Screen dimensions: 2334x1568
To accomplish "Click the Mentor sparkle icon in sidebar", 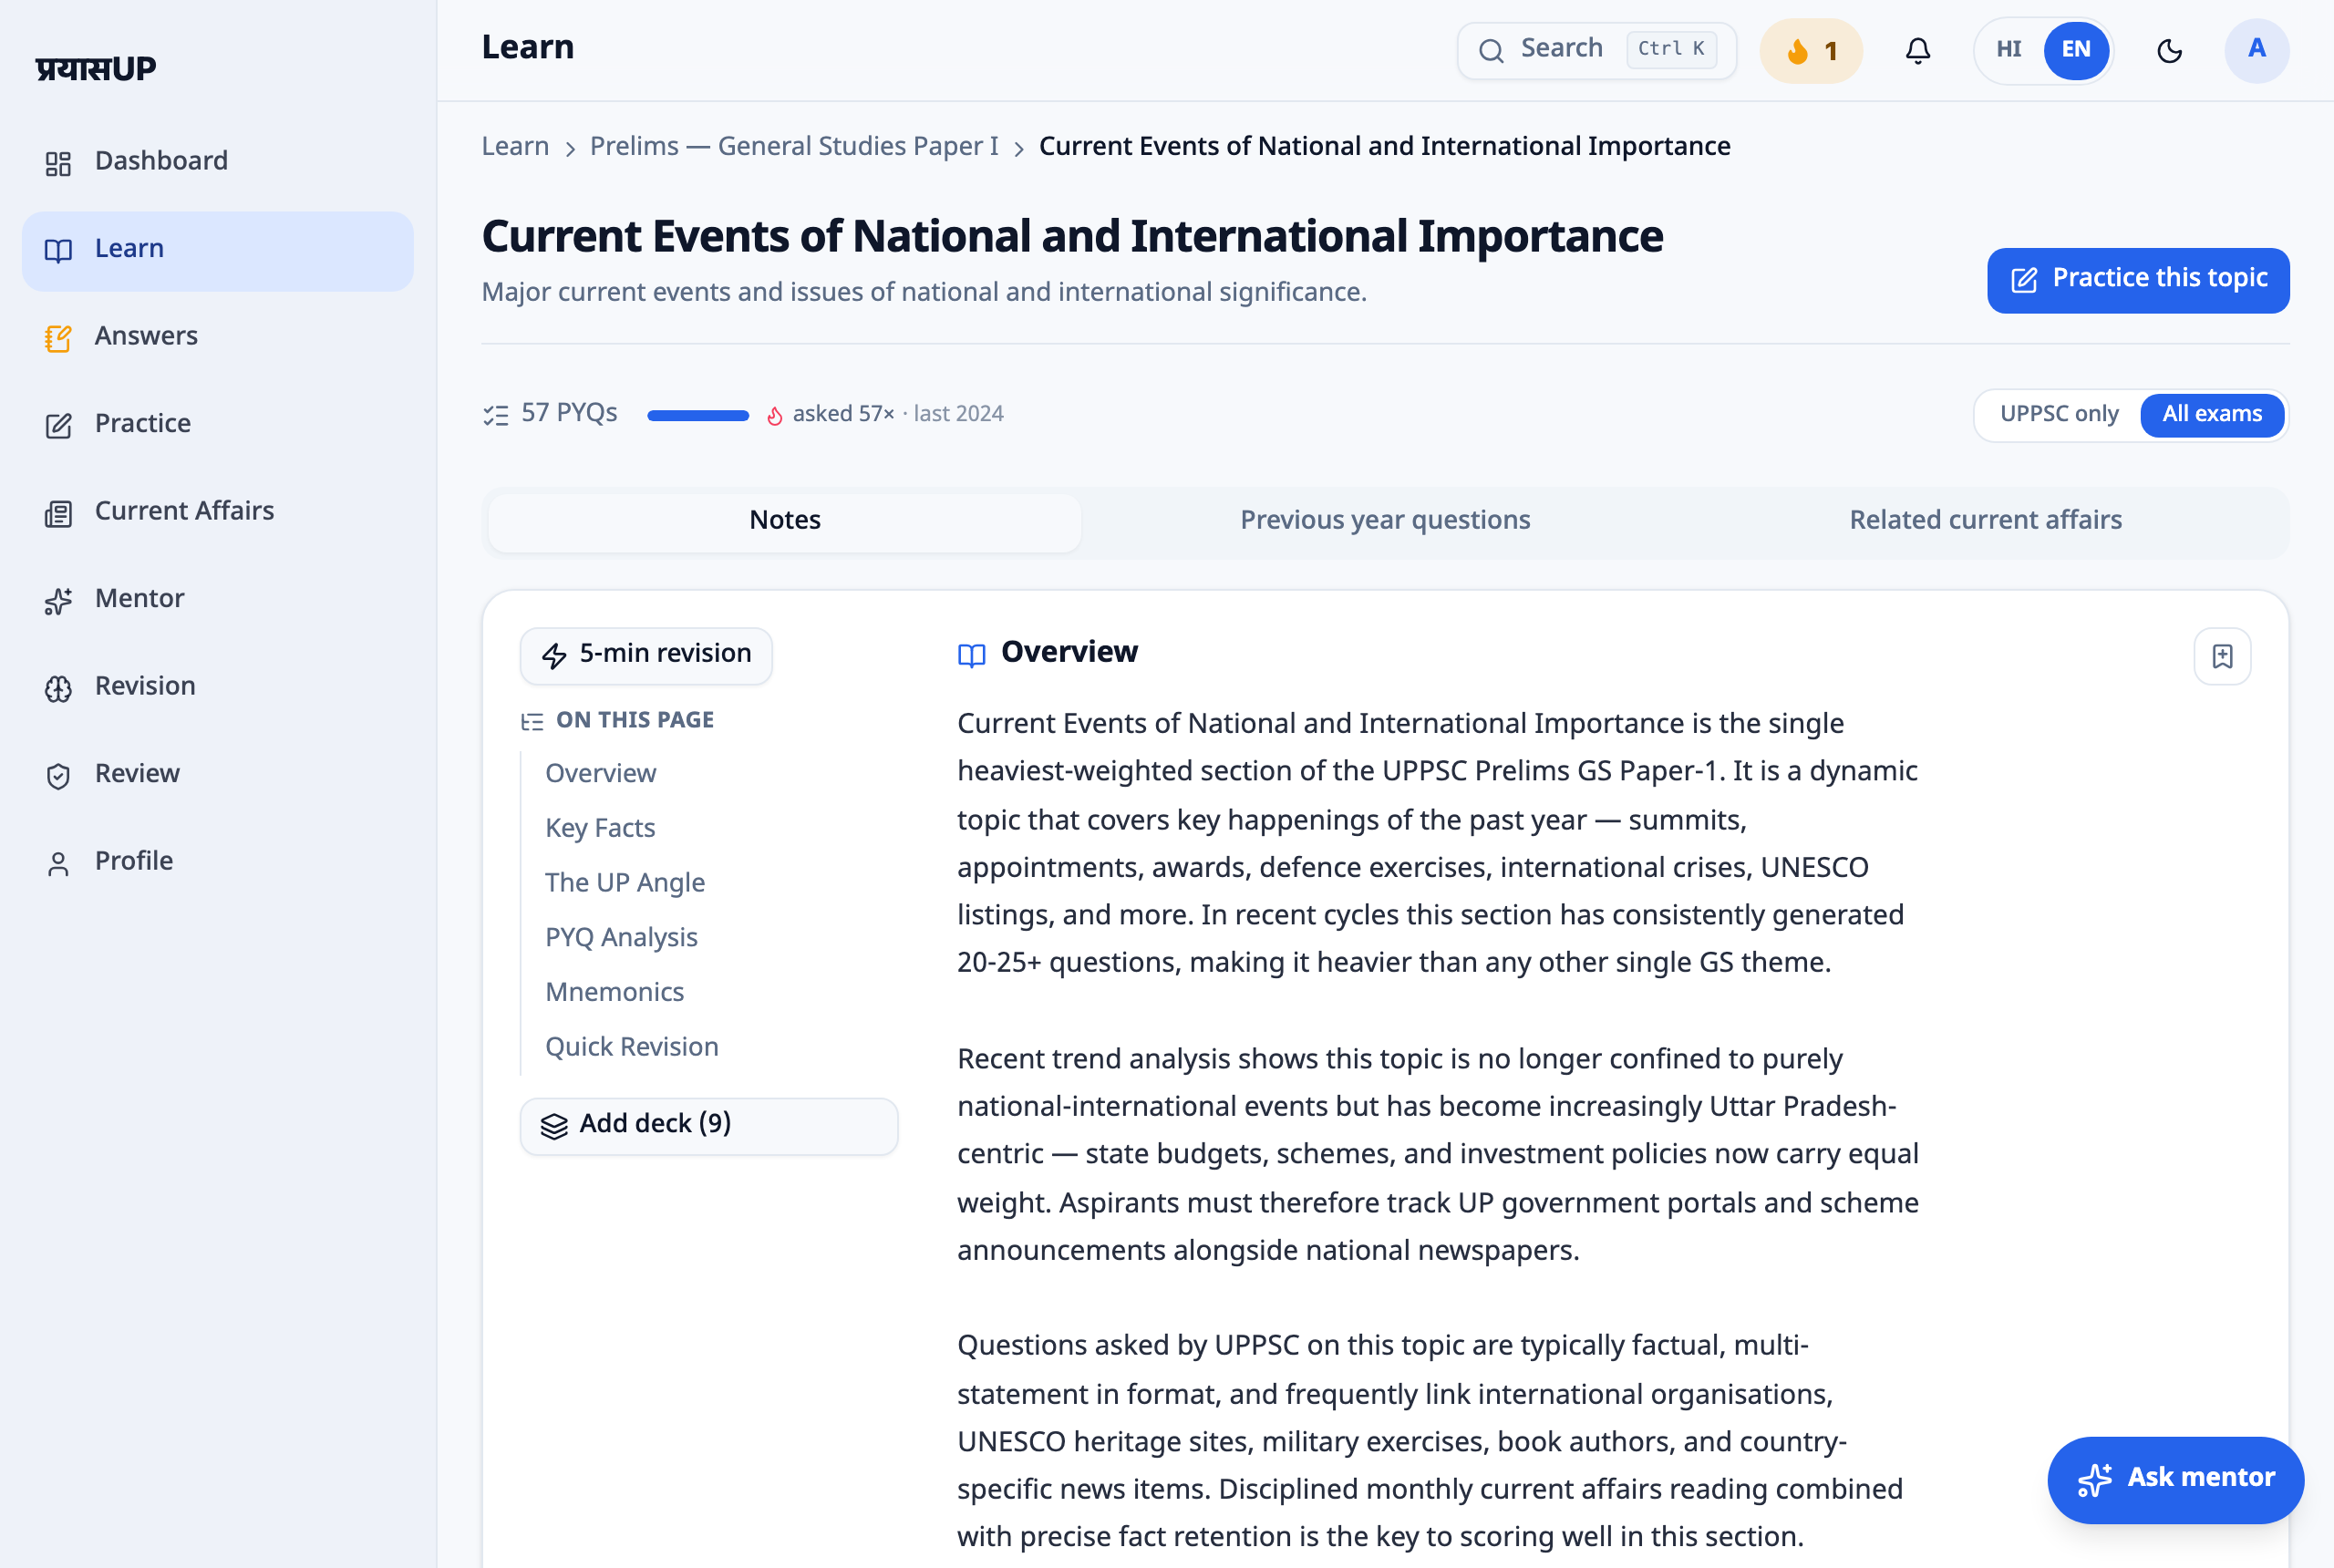I will click(58, 600).
